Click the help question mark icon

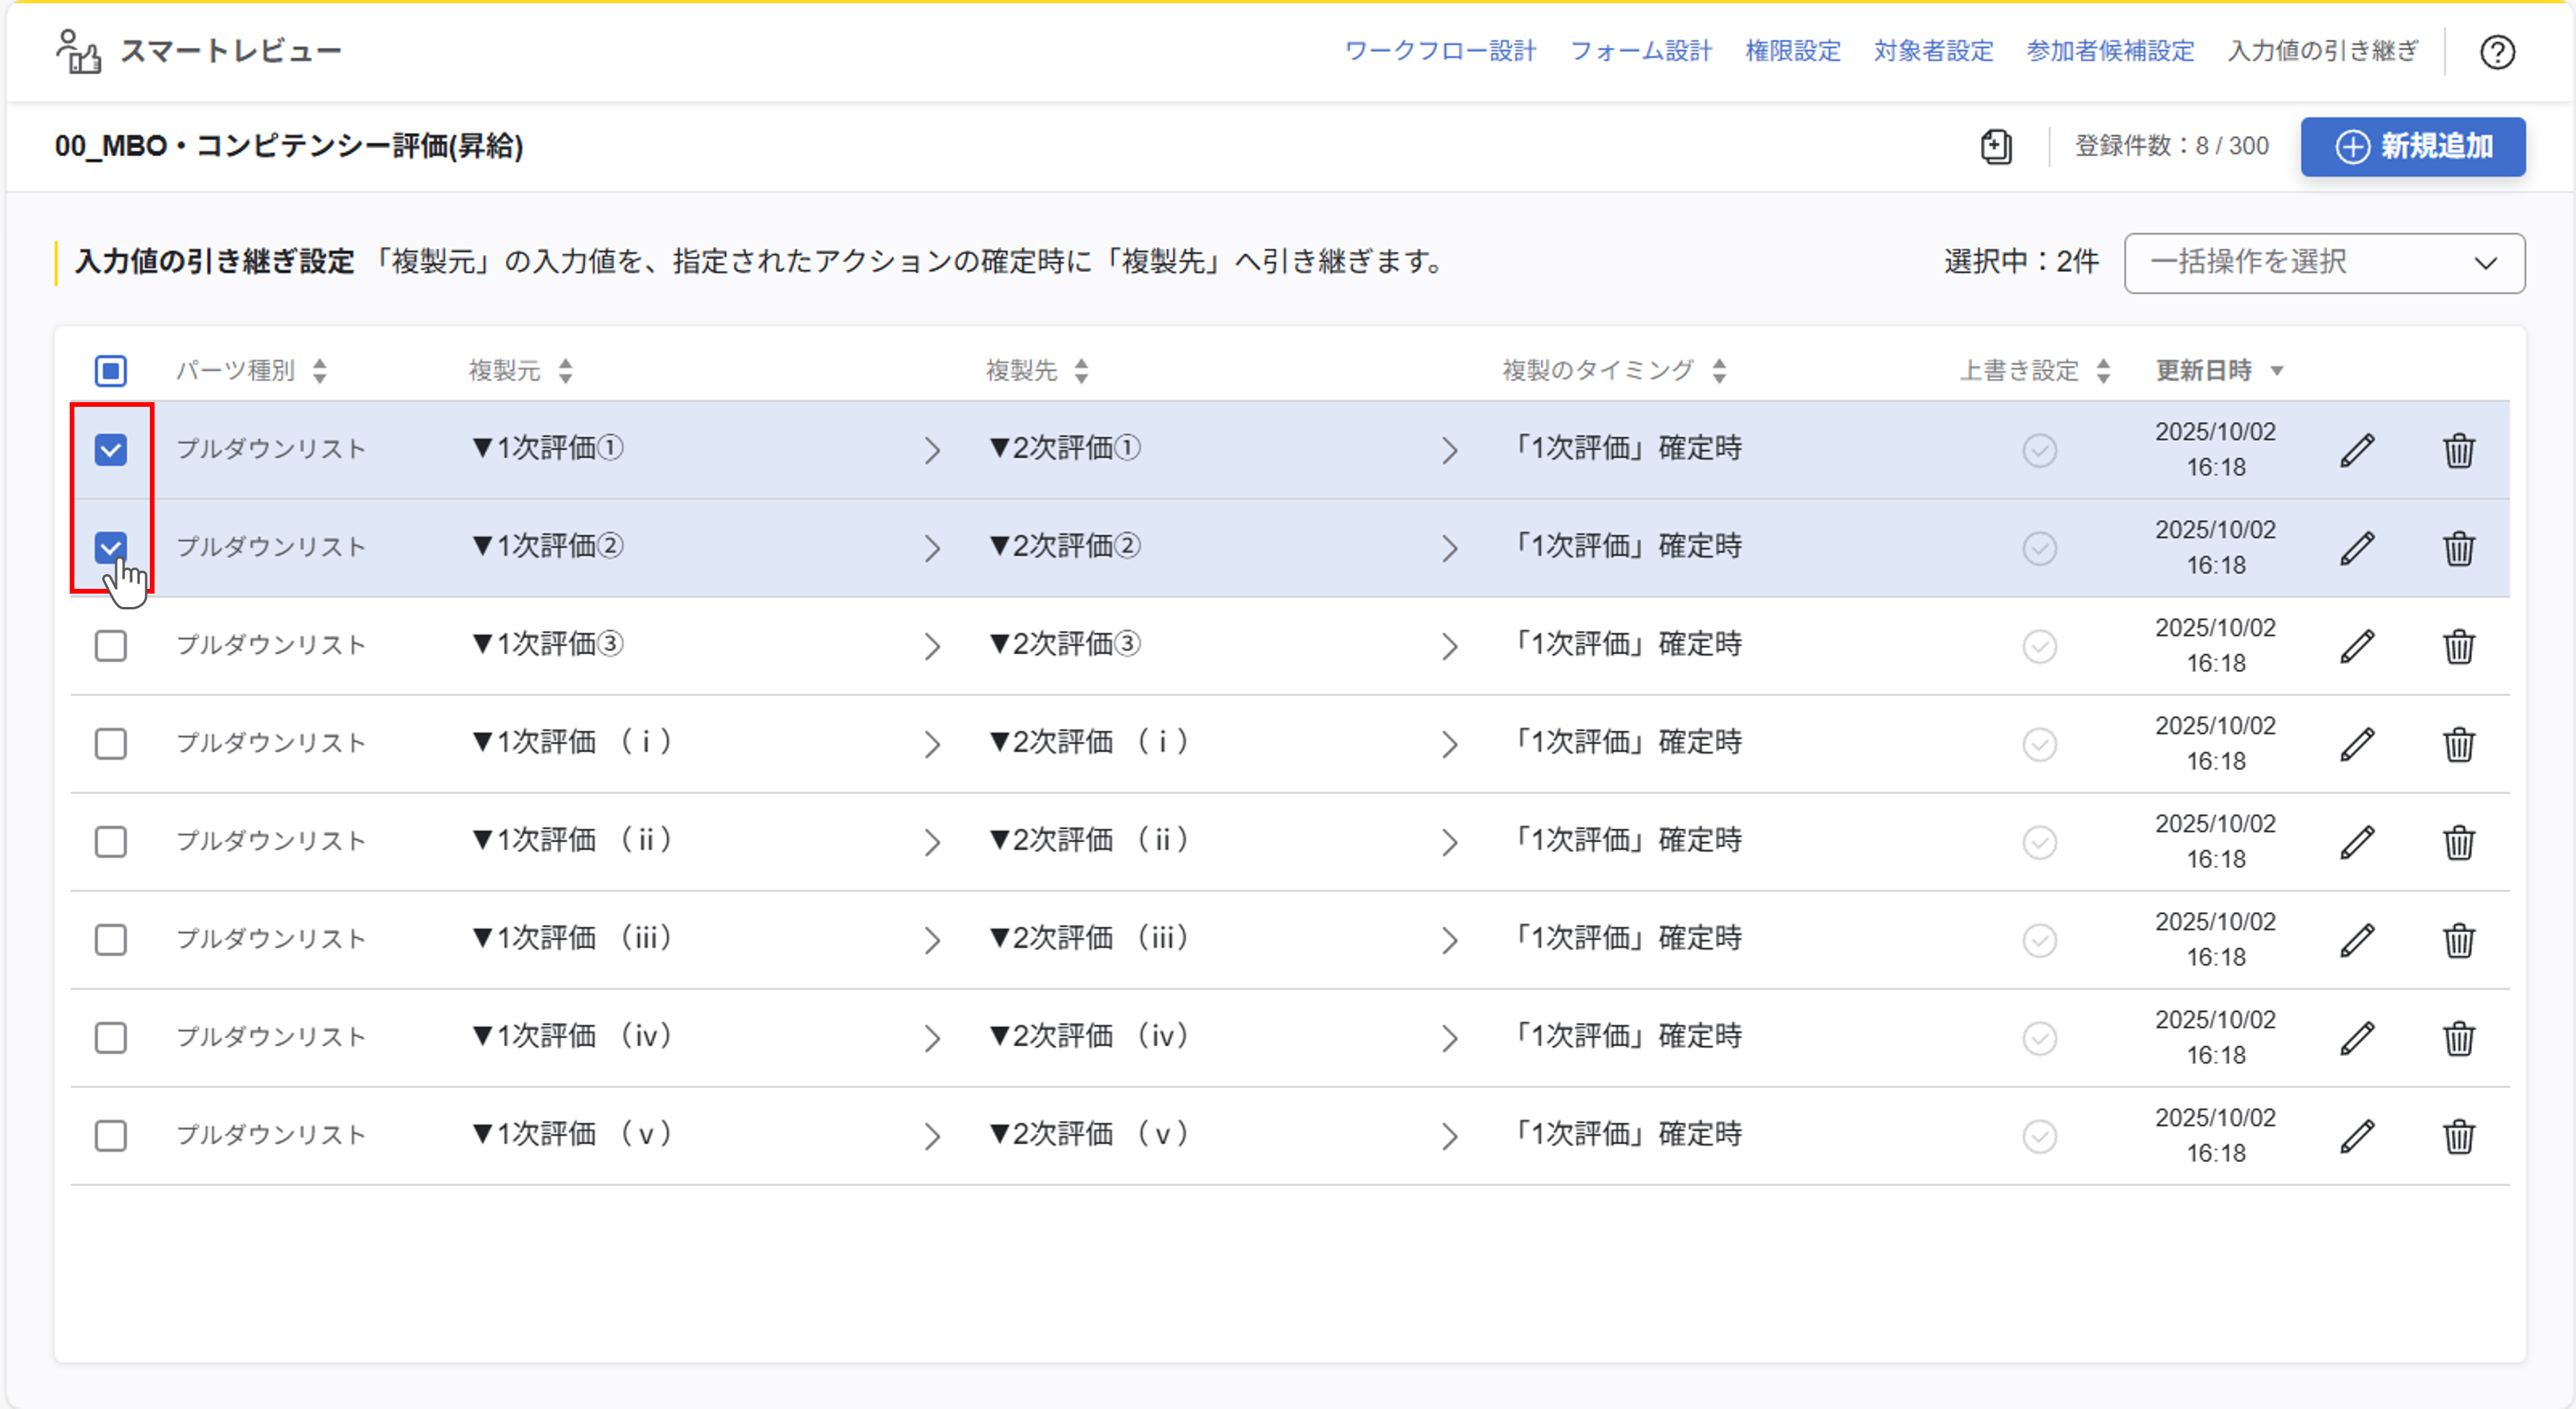[2497, 52]
